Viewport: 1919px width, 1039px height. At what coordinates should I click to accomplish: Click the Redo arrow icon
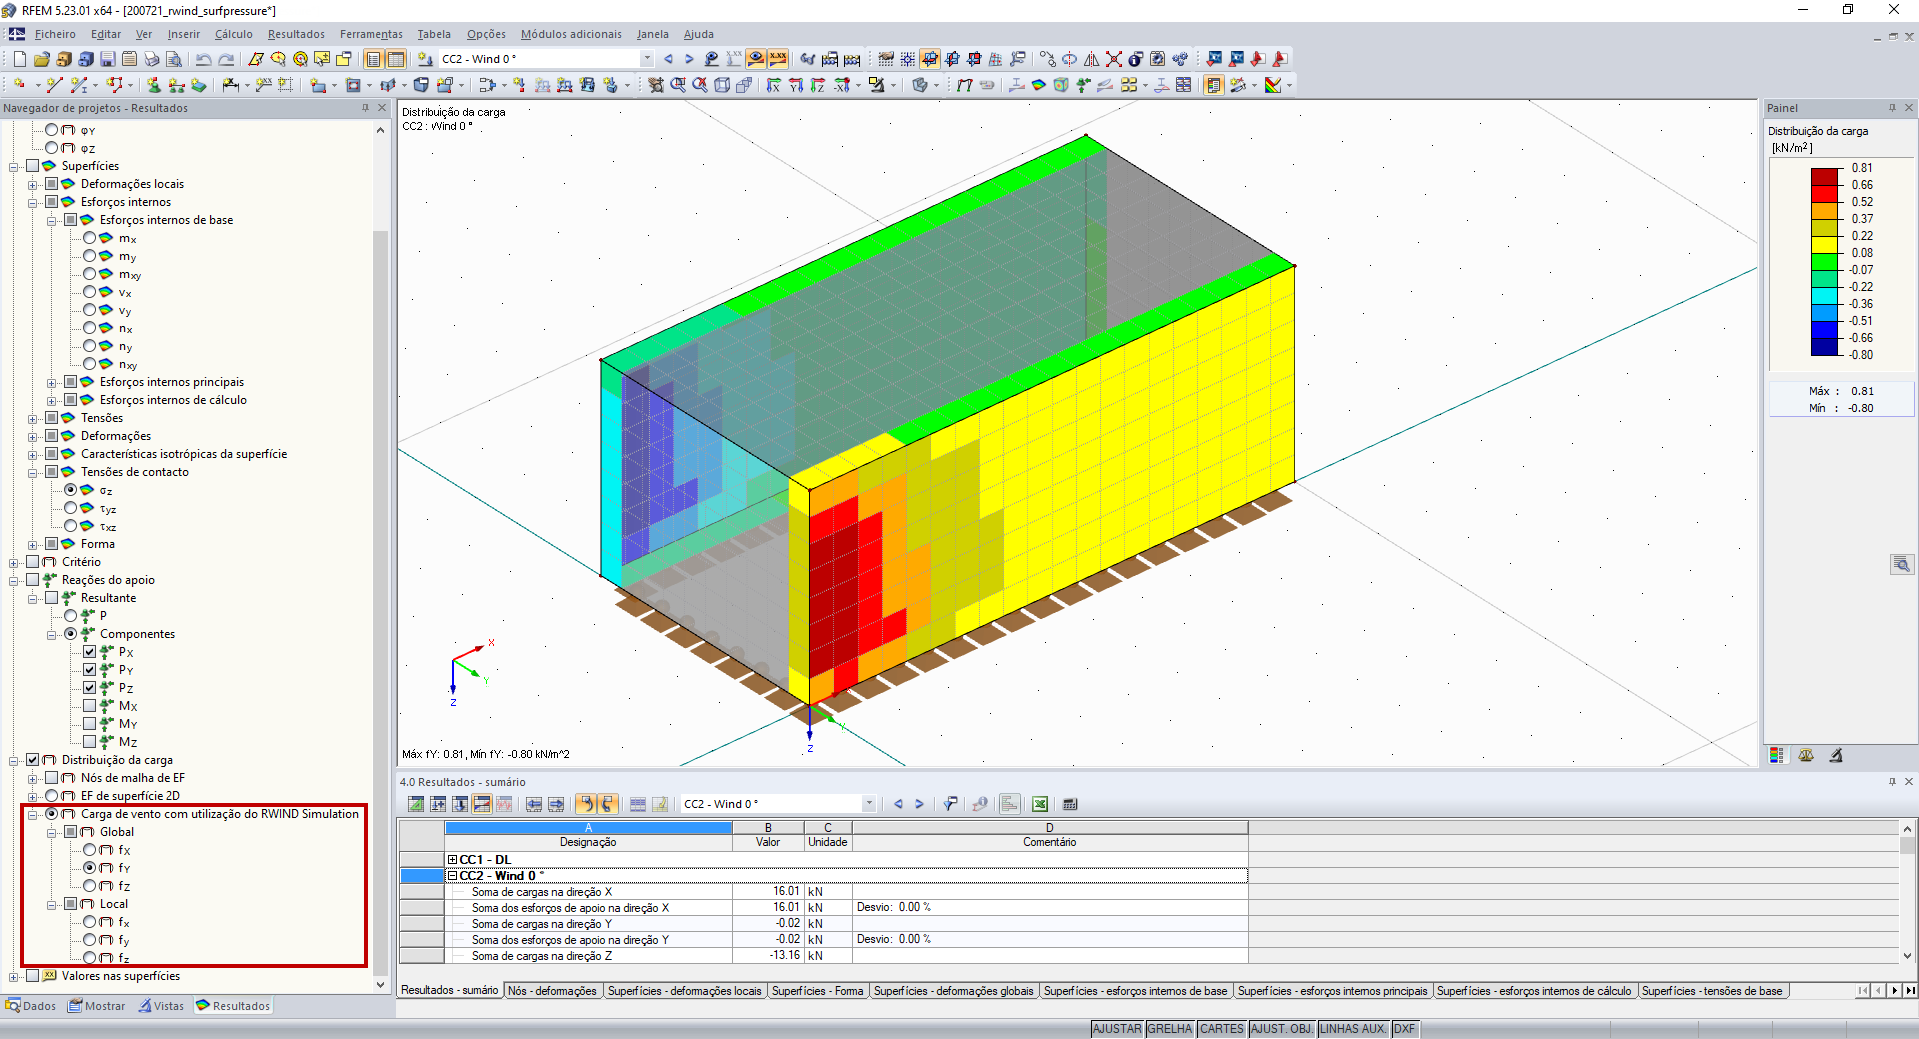[226, 59]
